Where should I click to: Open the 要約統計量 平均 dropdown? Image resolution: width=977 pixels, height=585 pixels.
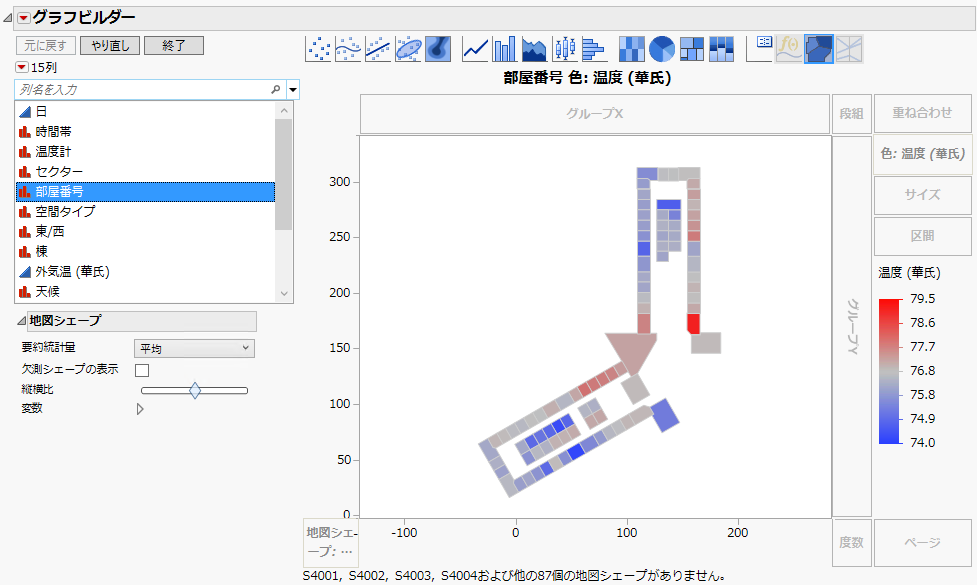click(194, 348)
